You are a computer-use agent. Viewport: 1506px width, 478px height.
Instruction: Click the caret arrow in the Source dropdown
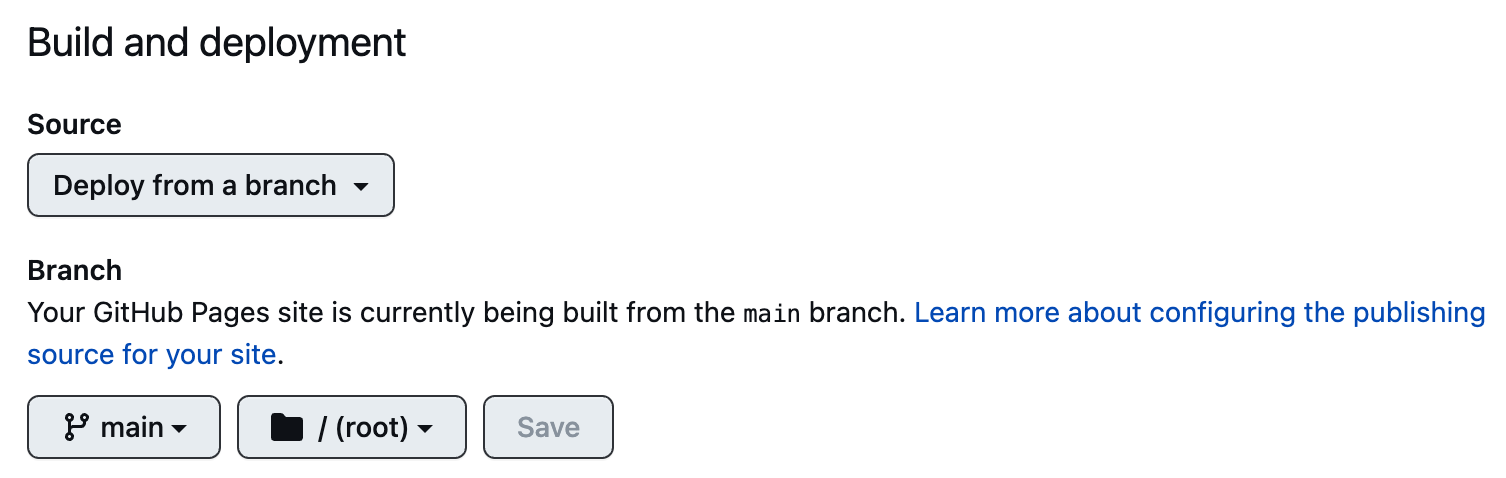tap(362, 187)
